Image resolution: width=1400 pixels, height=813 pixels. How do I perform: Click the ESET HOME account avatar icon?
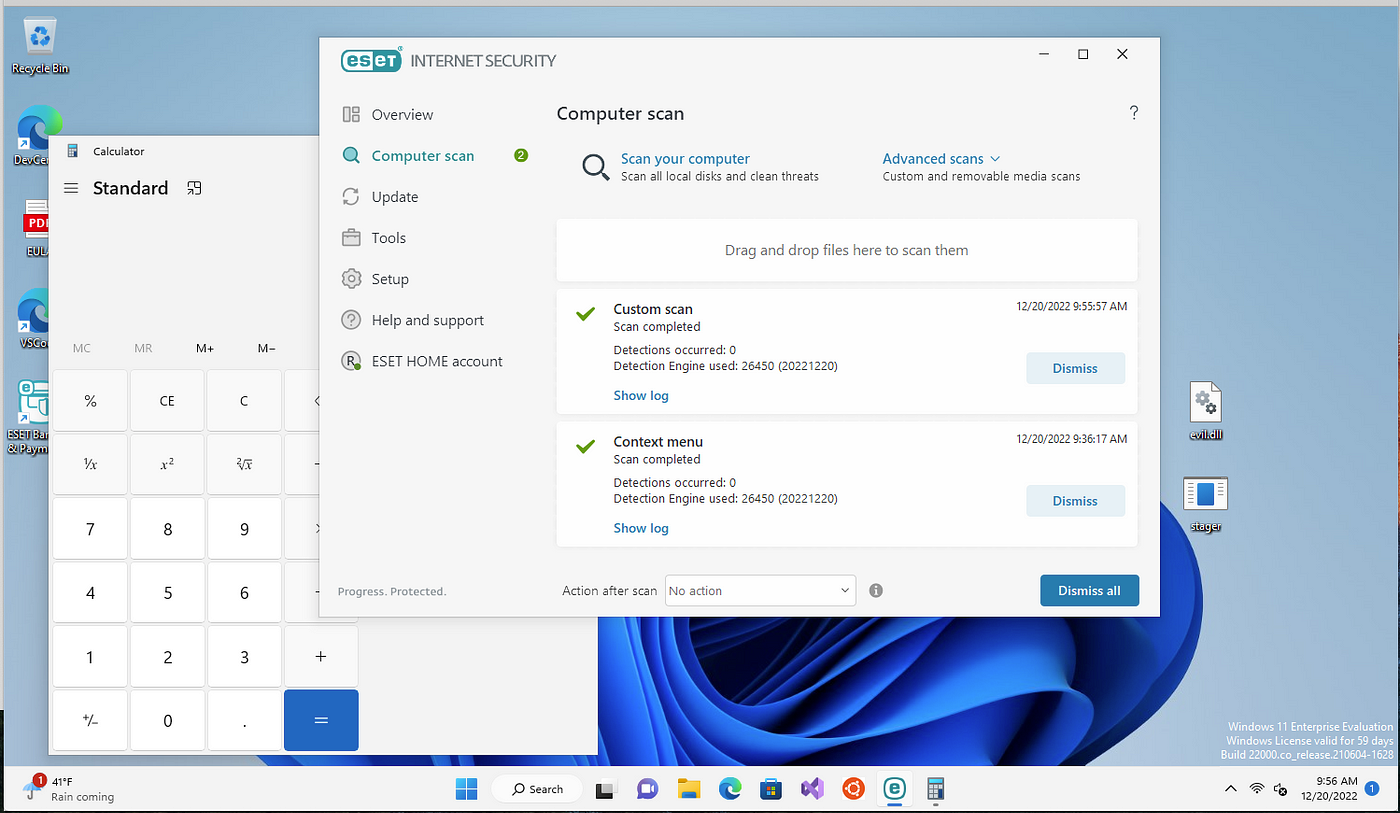(351, 361)
